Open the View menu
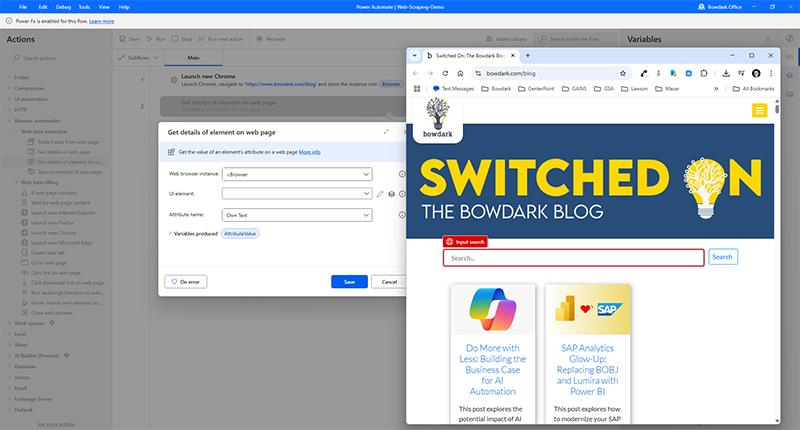 click(104, 7)
